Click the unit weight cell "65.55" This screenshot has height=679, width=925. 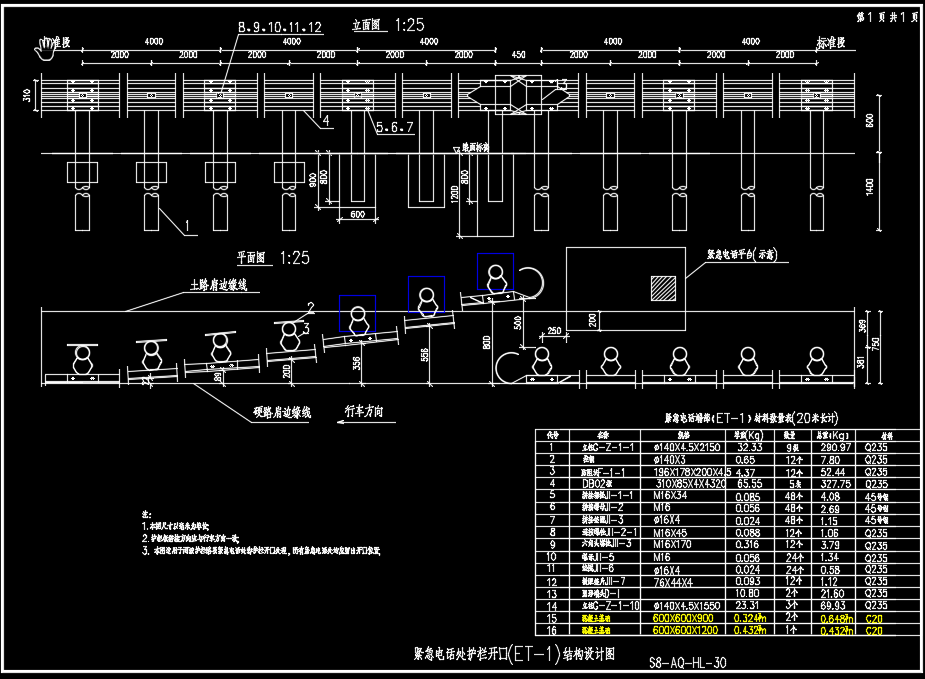pos(749,484)
